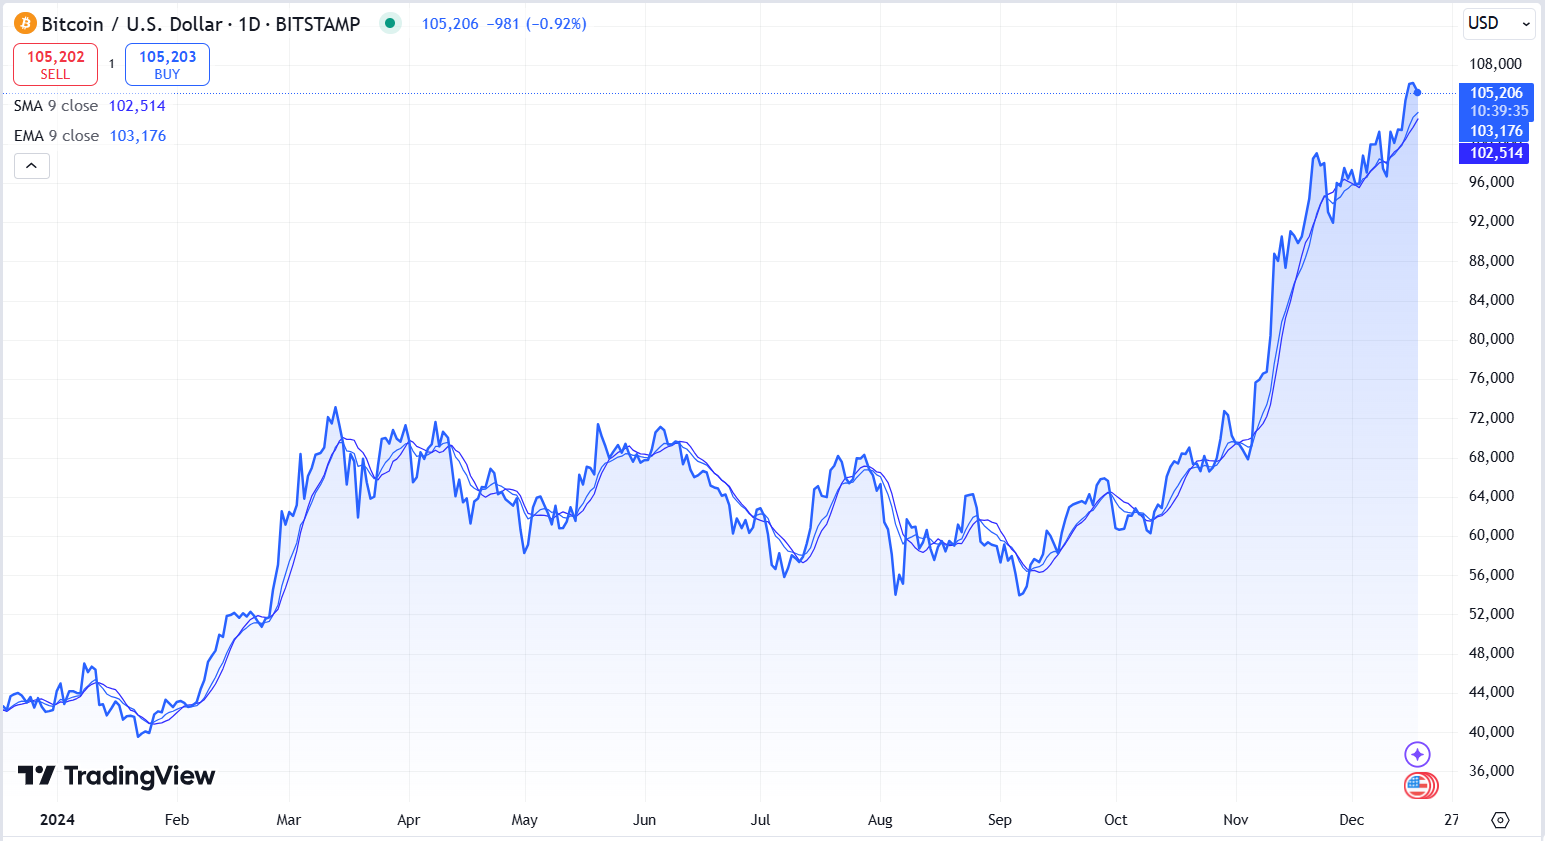Click the SMA value 102,514 in the legend
The width and height of the screenshot is (1545, 841).
pos(137,106)
